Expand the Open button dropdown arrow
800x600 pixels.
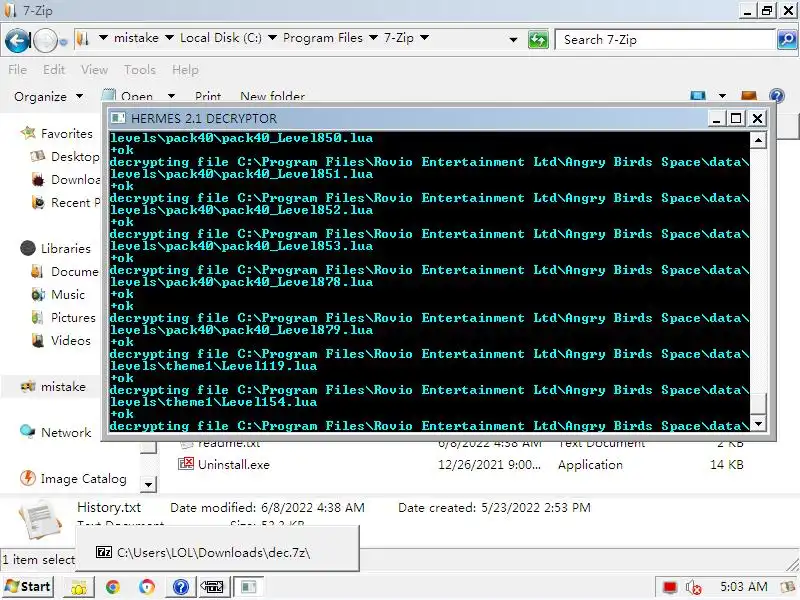point(171,96)
